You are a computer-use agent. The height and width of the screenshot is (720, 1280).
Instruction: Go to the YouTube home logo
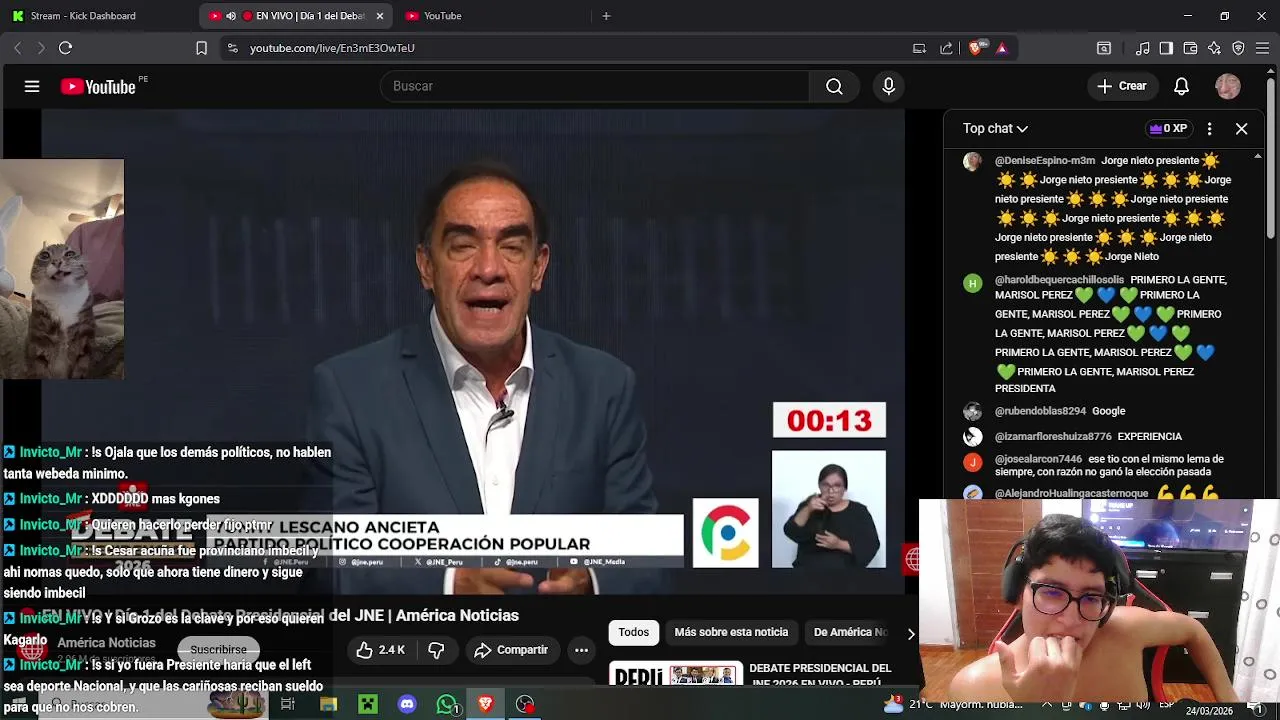tap(98, 87)
